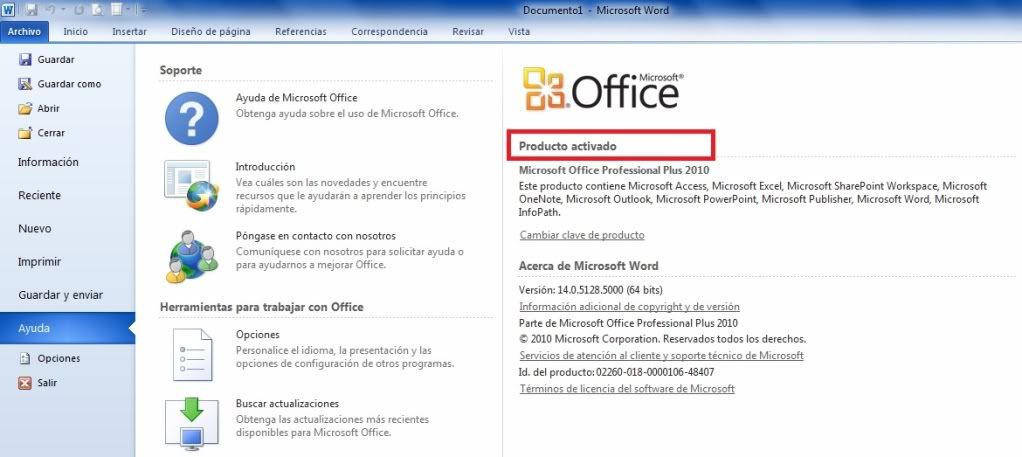Open Servicios de atención al cliente link
Viewport: 1022px width, 457px height.
(661, 355)
